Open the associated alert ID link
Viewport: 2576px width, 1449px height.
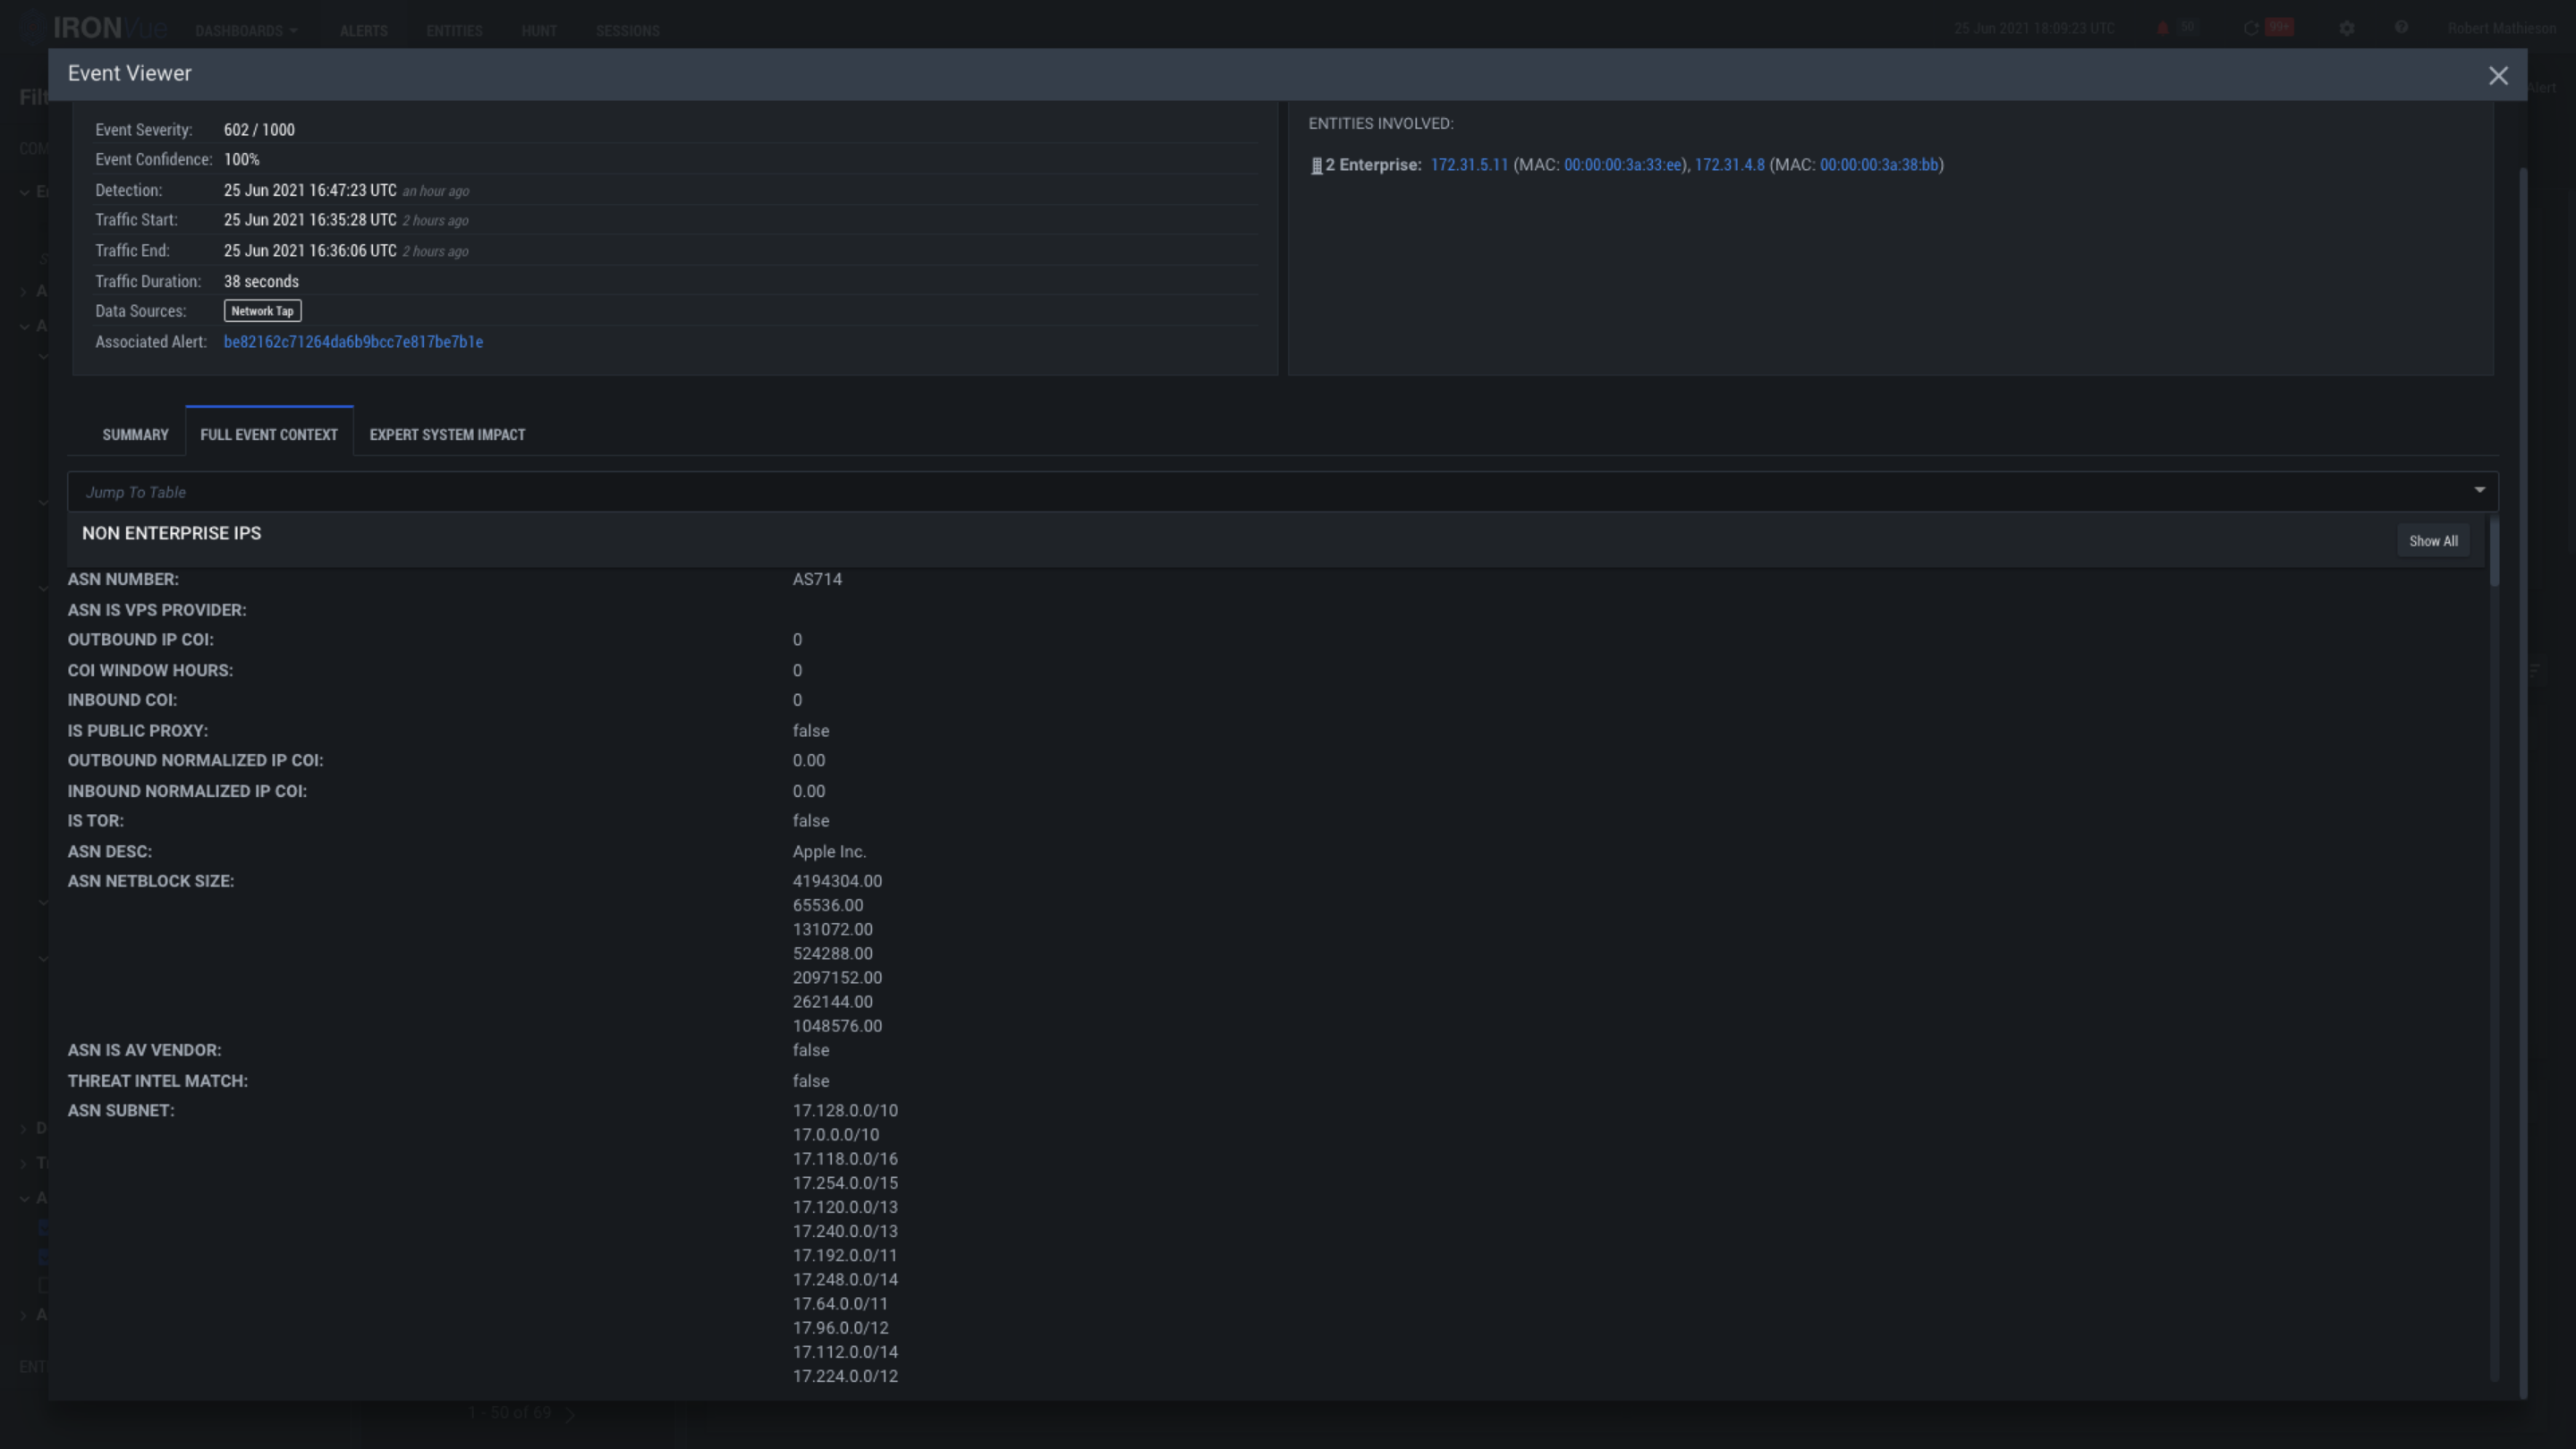[x=353, y=342]
